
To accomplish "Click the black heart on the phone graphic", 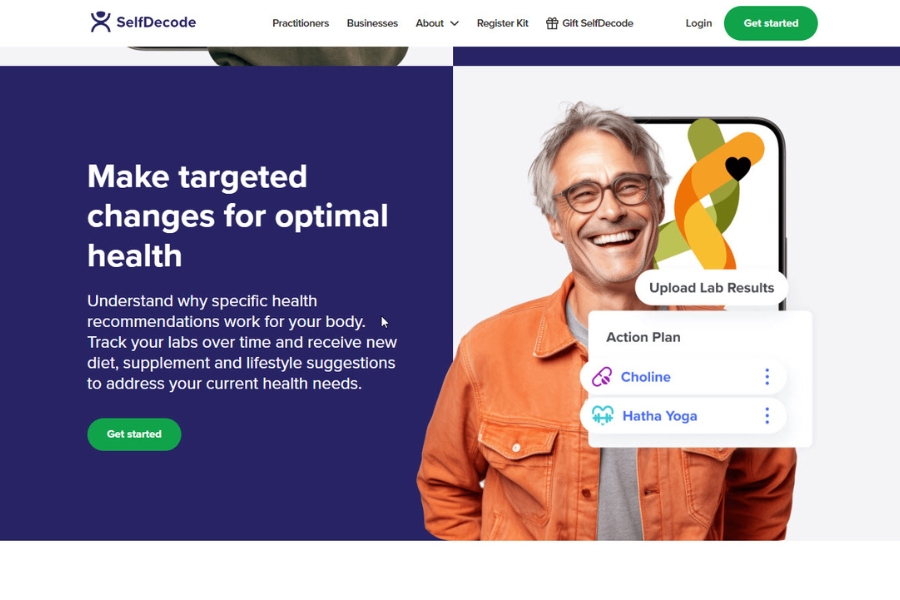I will point(738,168).
